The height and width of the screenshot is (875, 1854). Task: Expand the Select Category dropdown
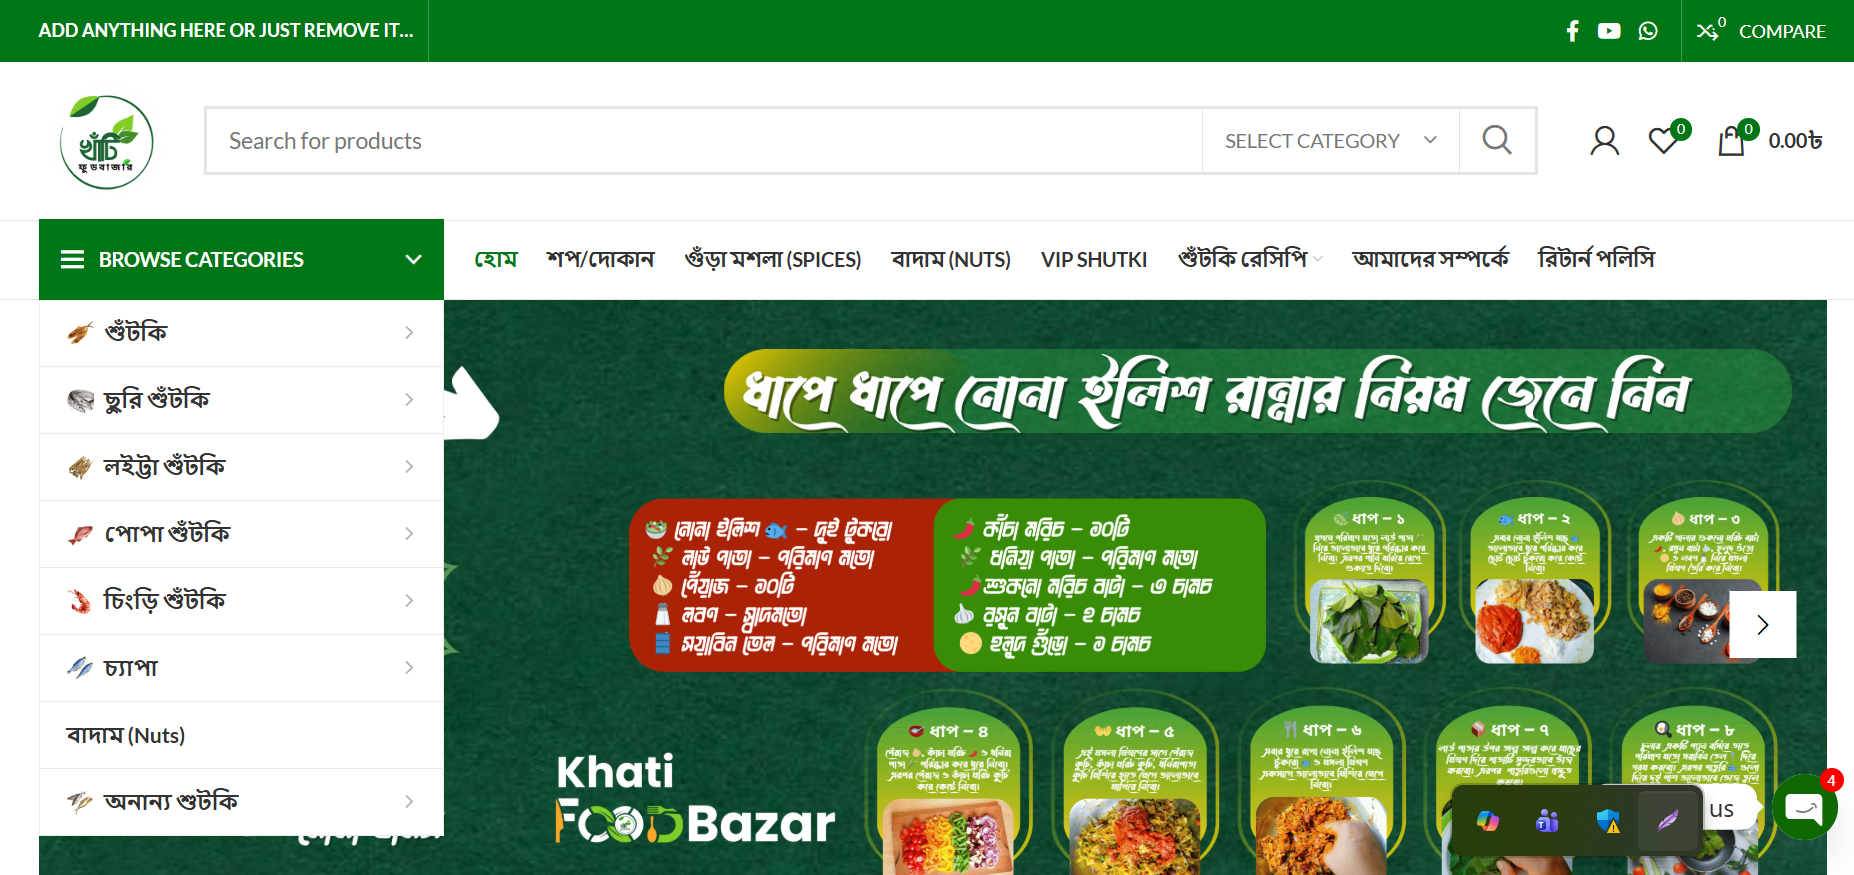coord(1331,141)
